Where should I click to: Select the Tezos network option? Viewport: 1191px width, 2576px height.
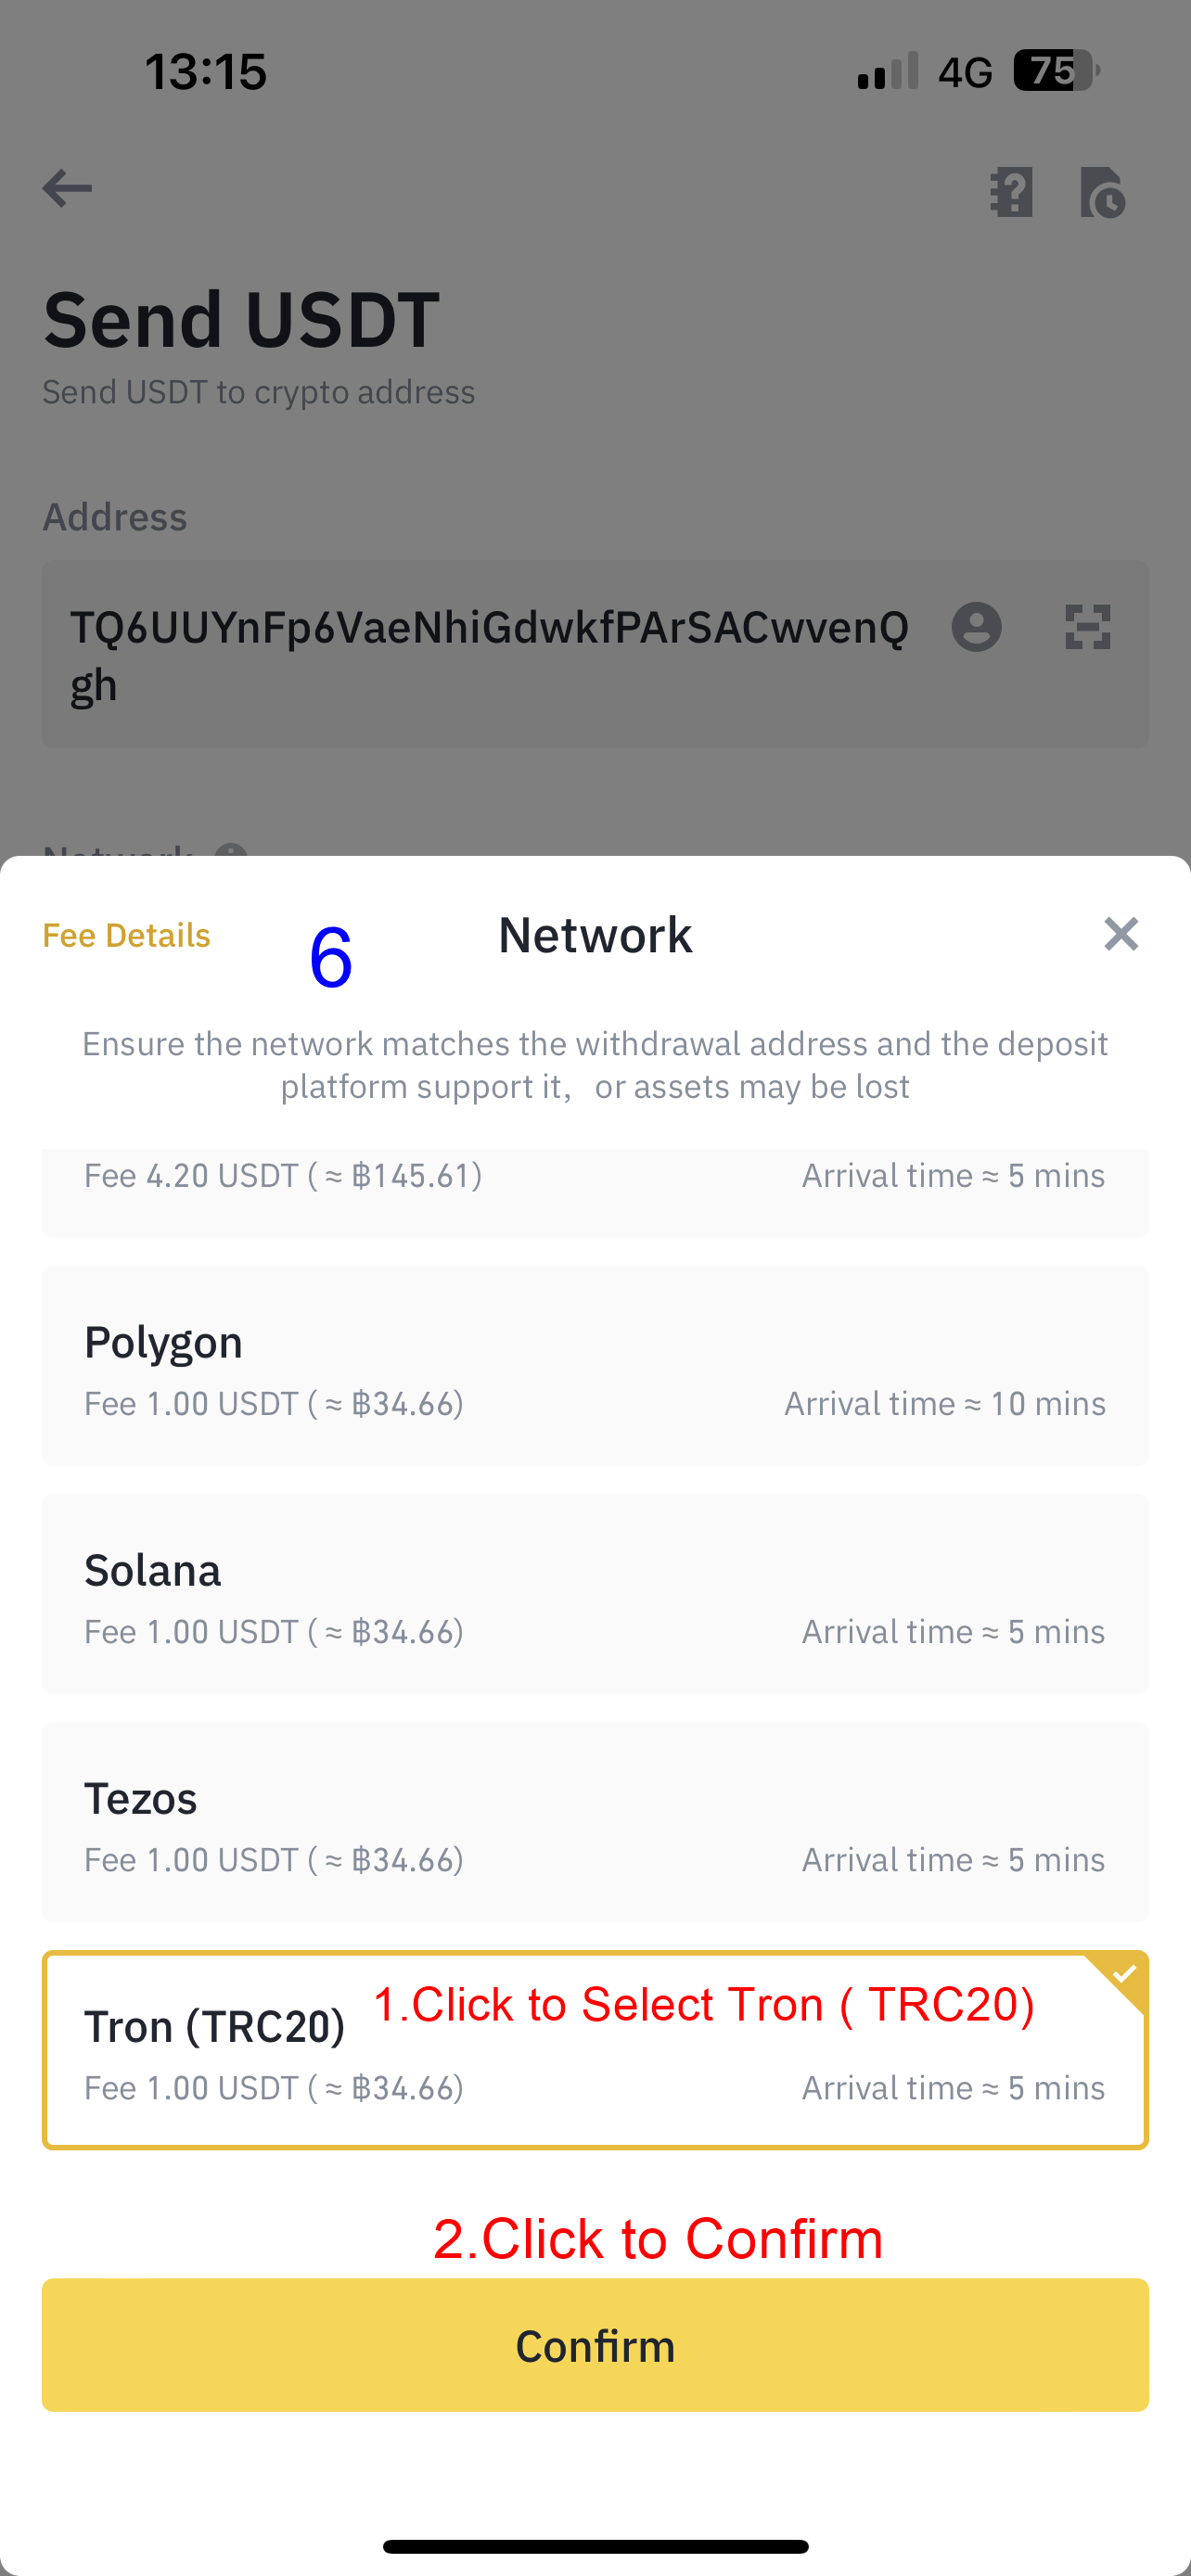[x=595, y=1822]
